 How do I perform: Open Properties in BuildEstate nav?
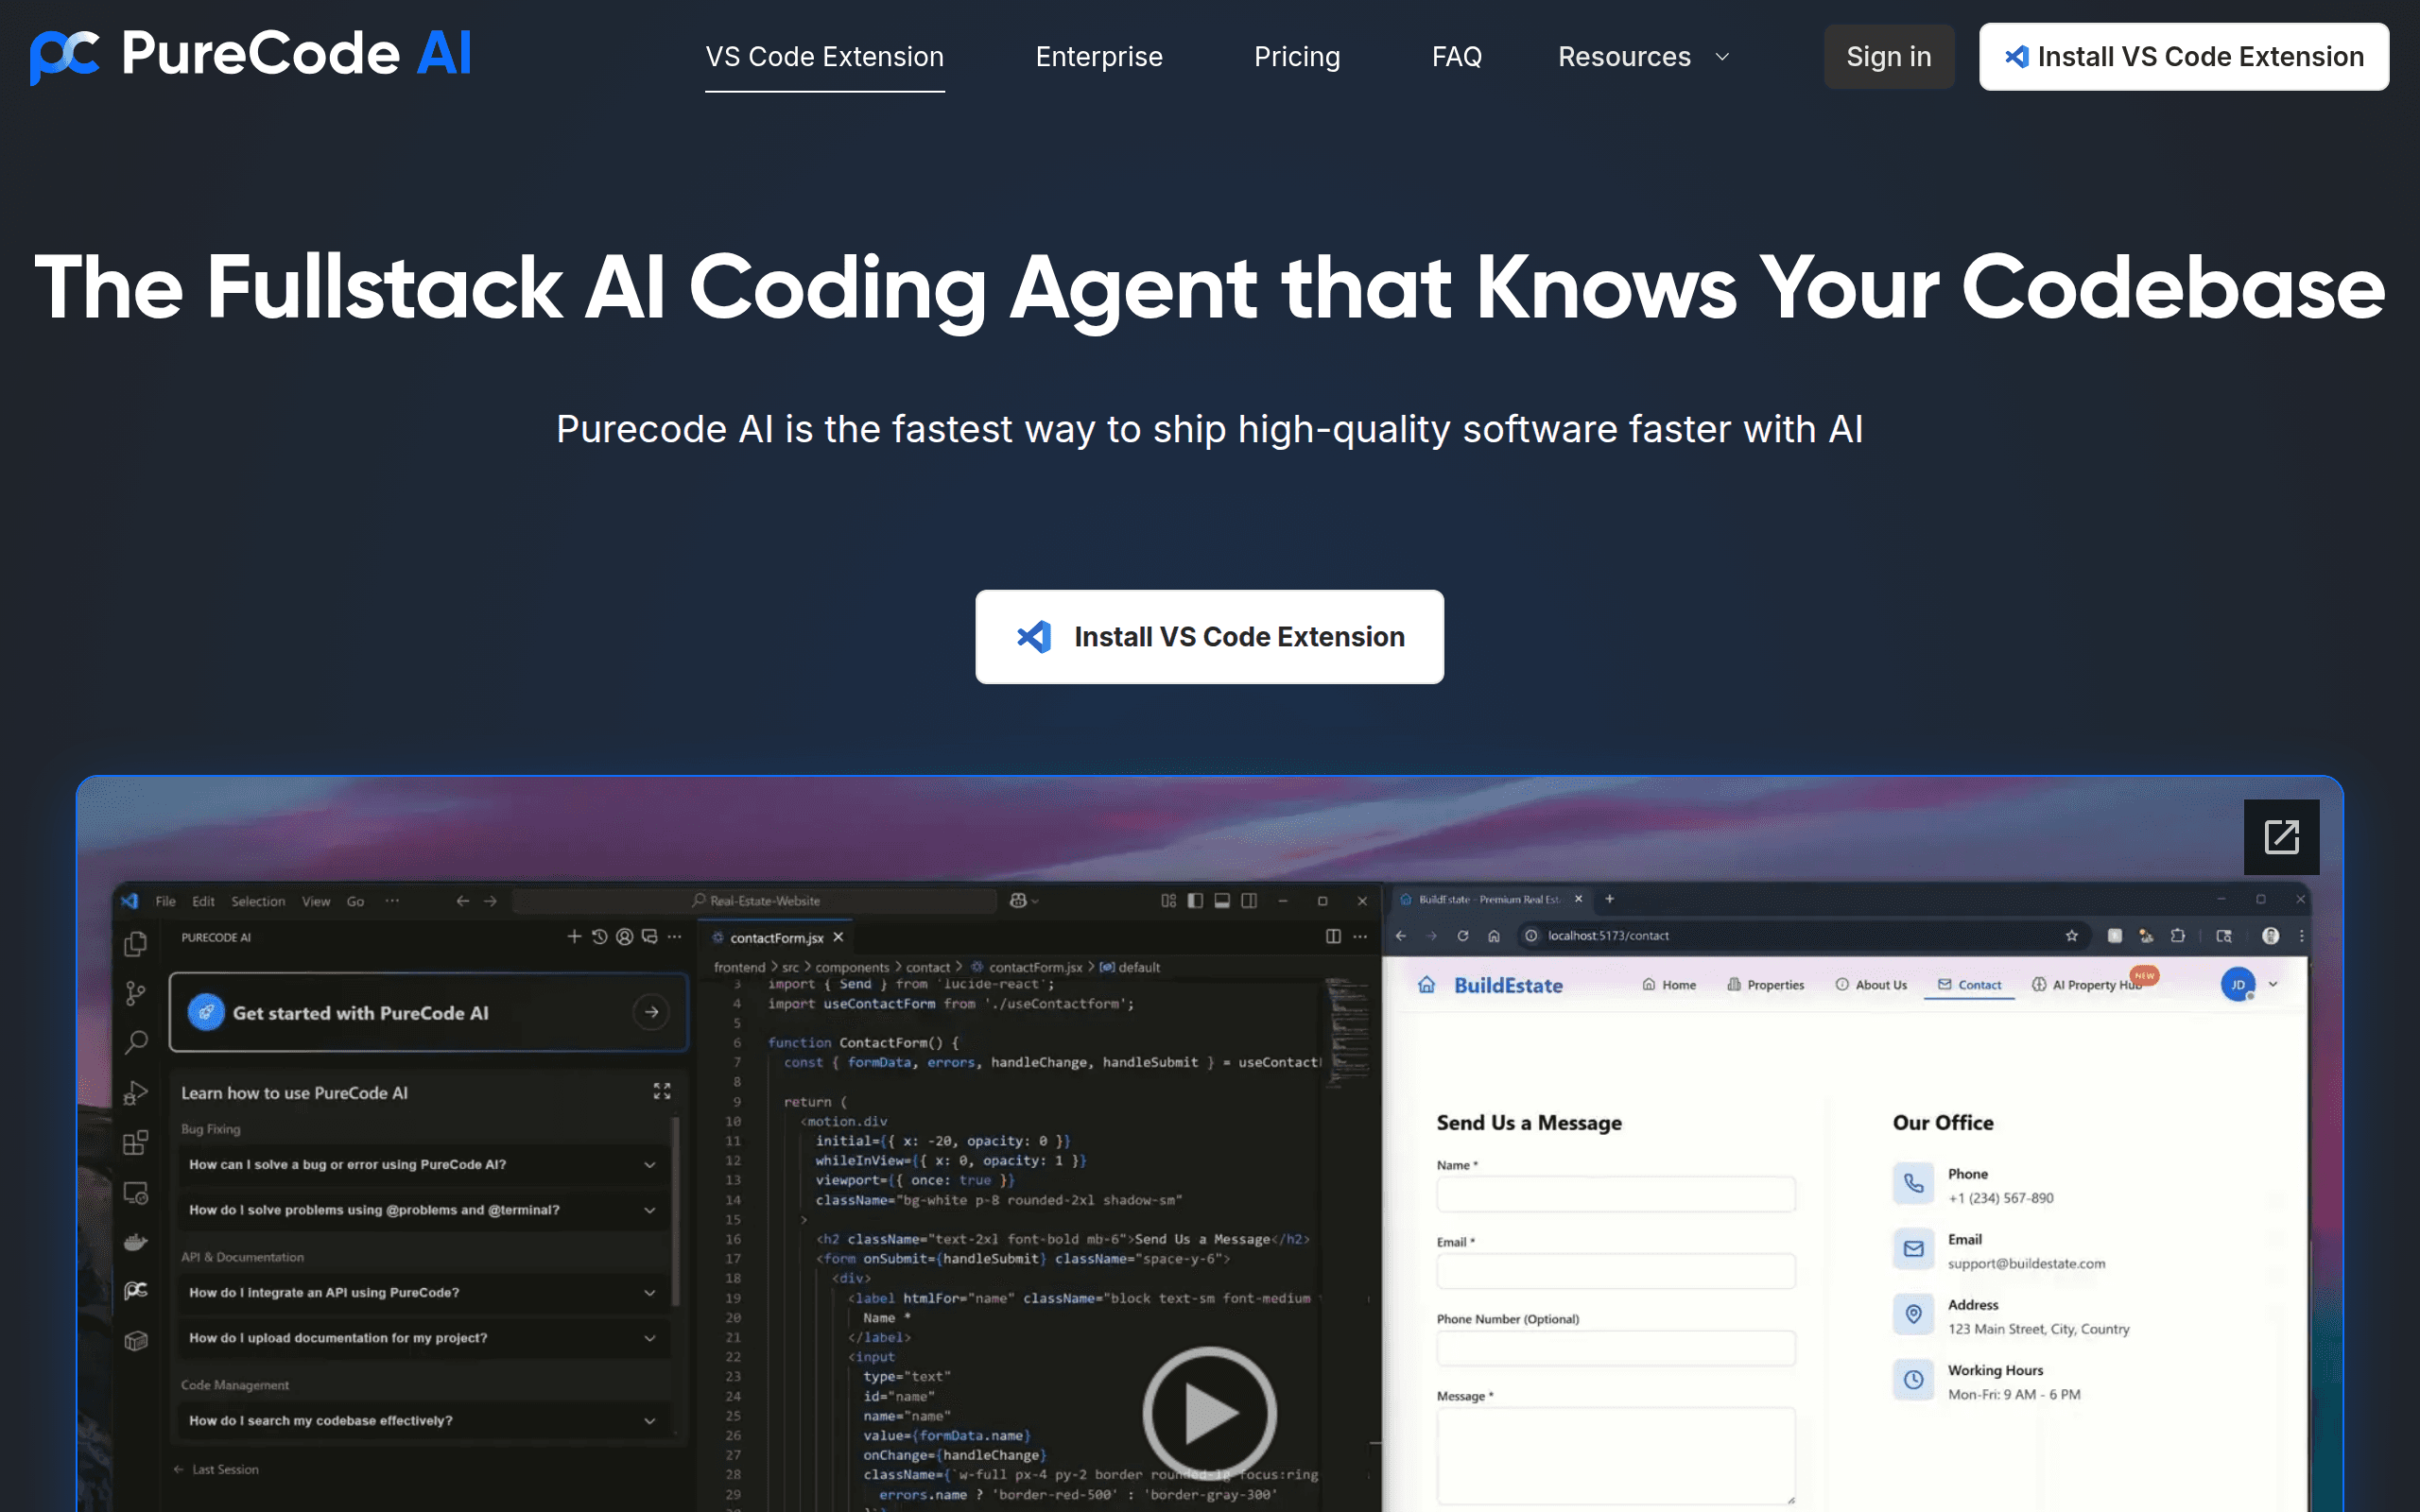(x=1765, y=985)
